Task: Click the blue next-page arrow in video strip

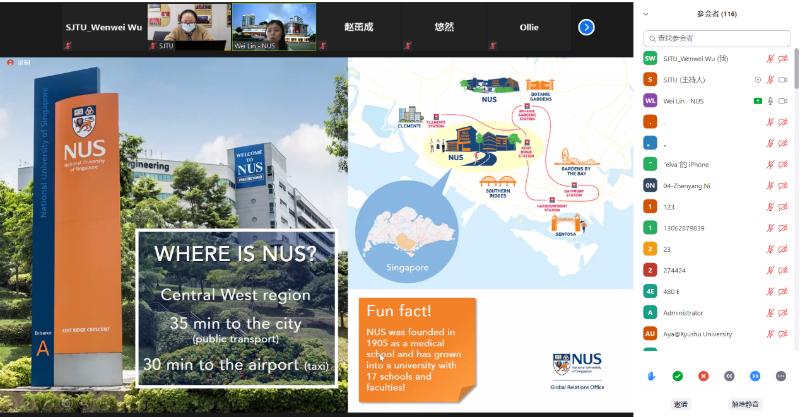Action: click(586, 27)
